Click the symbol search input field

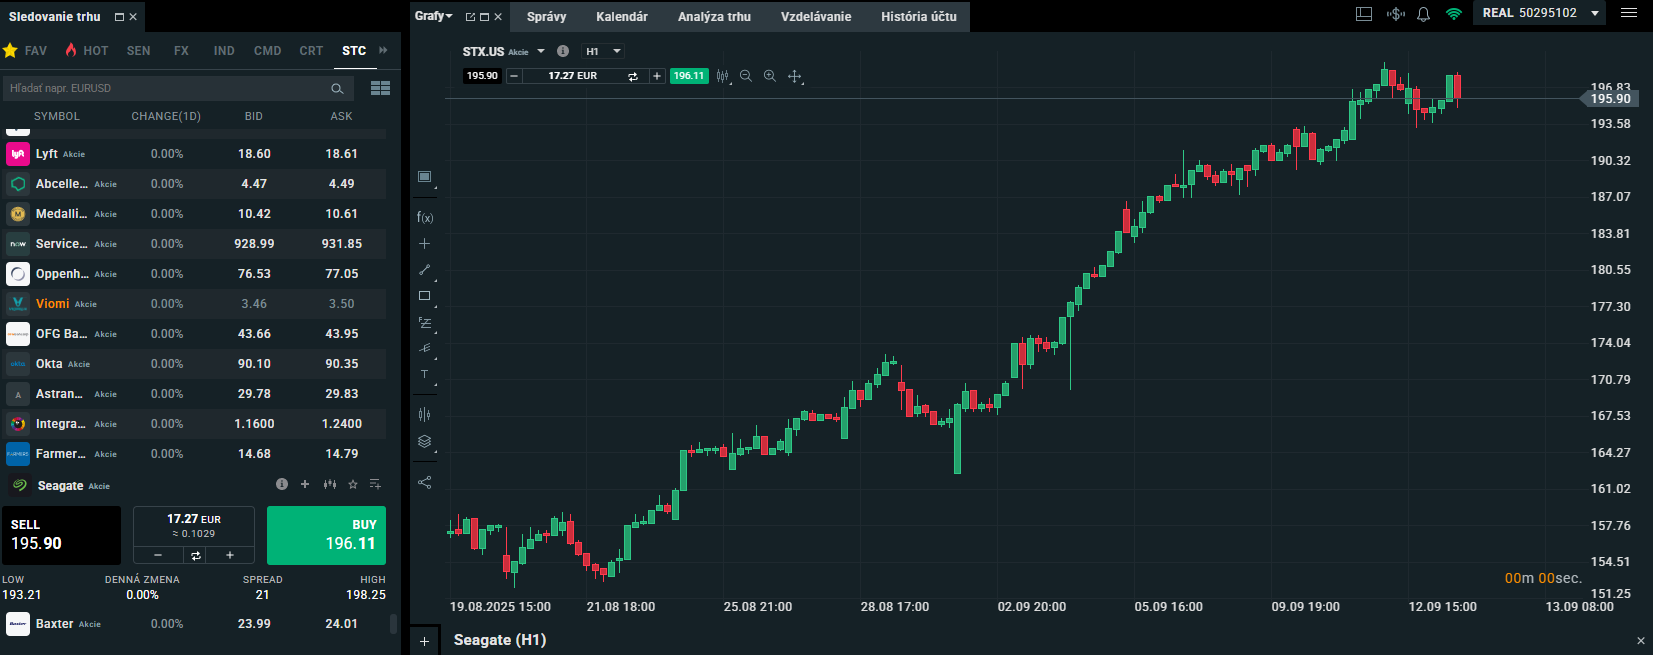coord(167,88)
